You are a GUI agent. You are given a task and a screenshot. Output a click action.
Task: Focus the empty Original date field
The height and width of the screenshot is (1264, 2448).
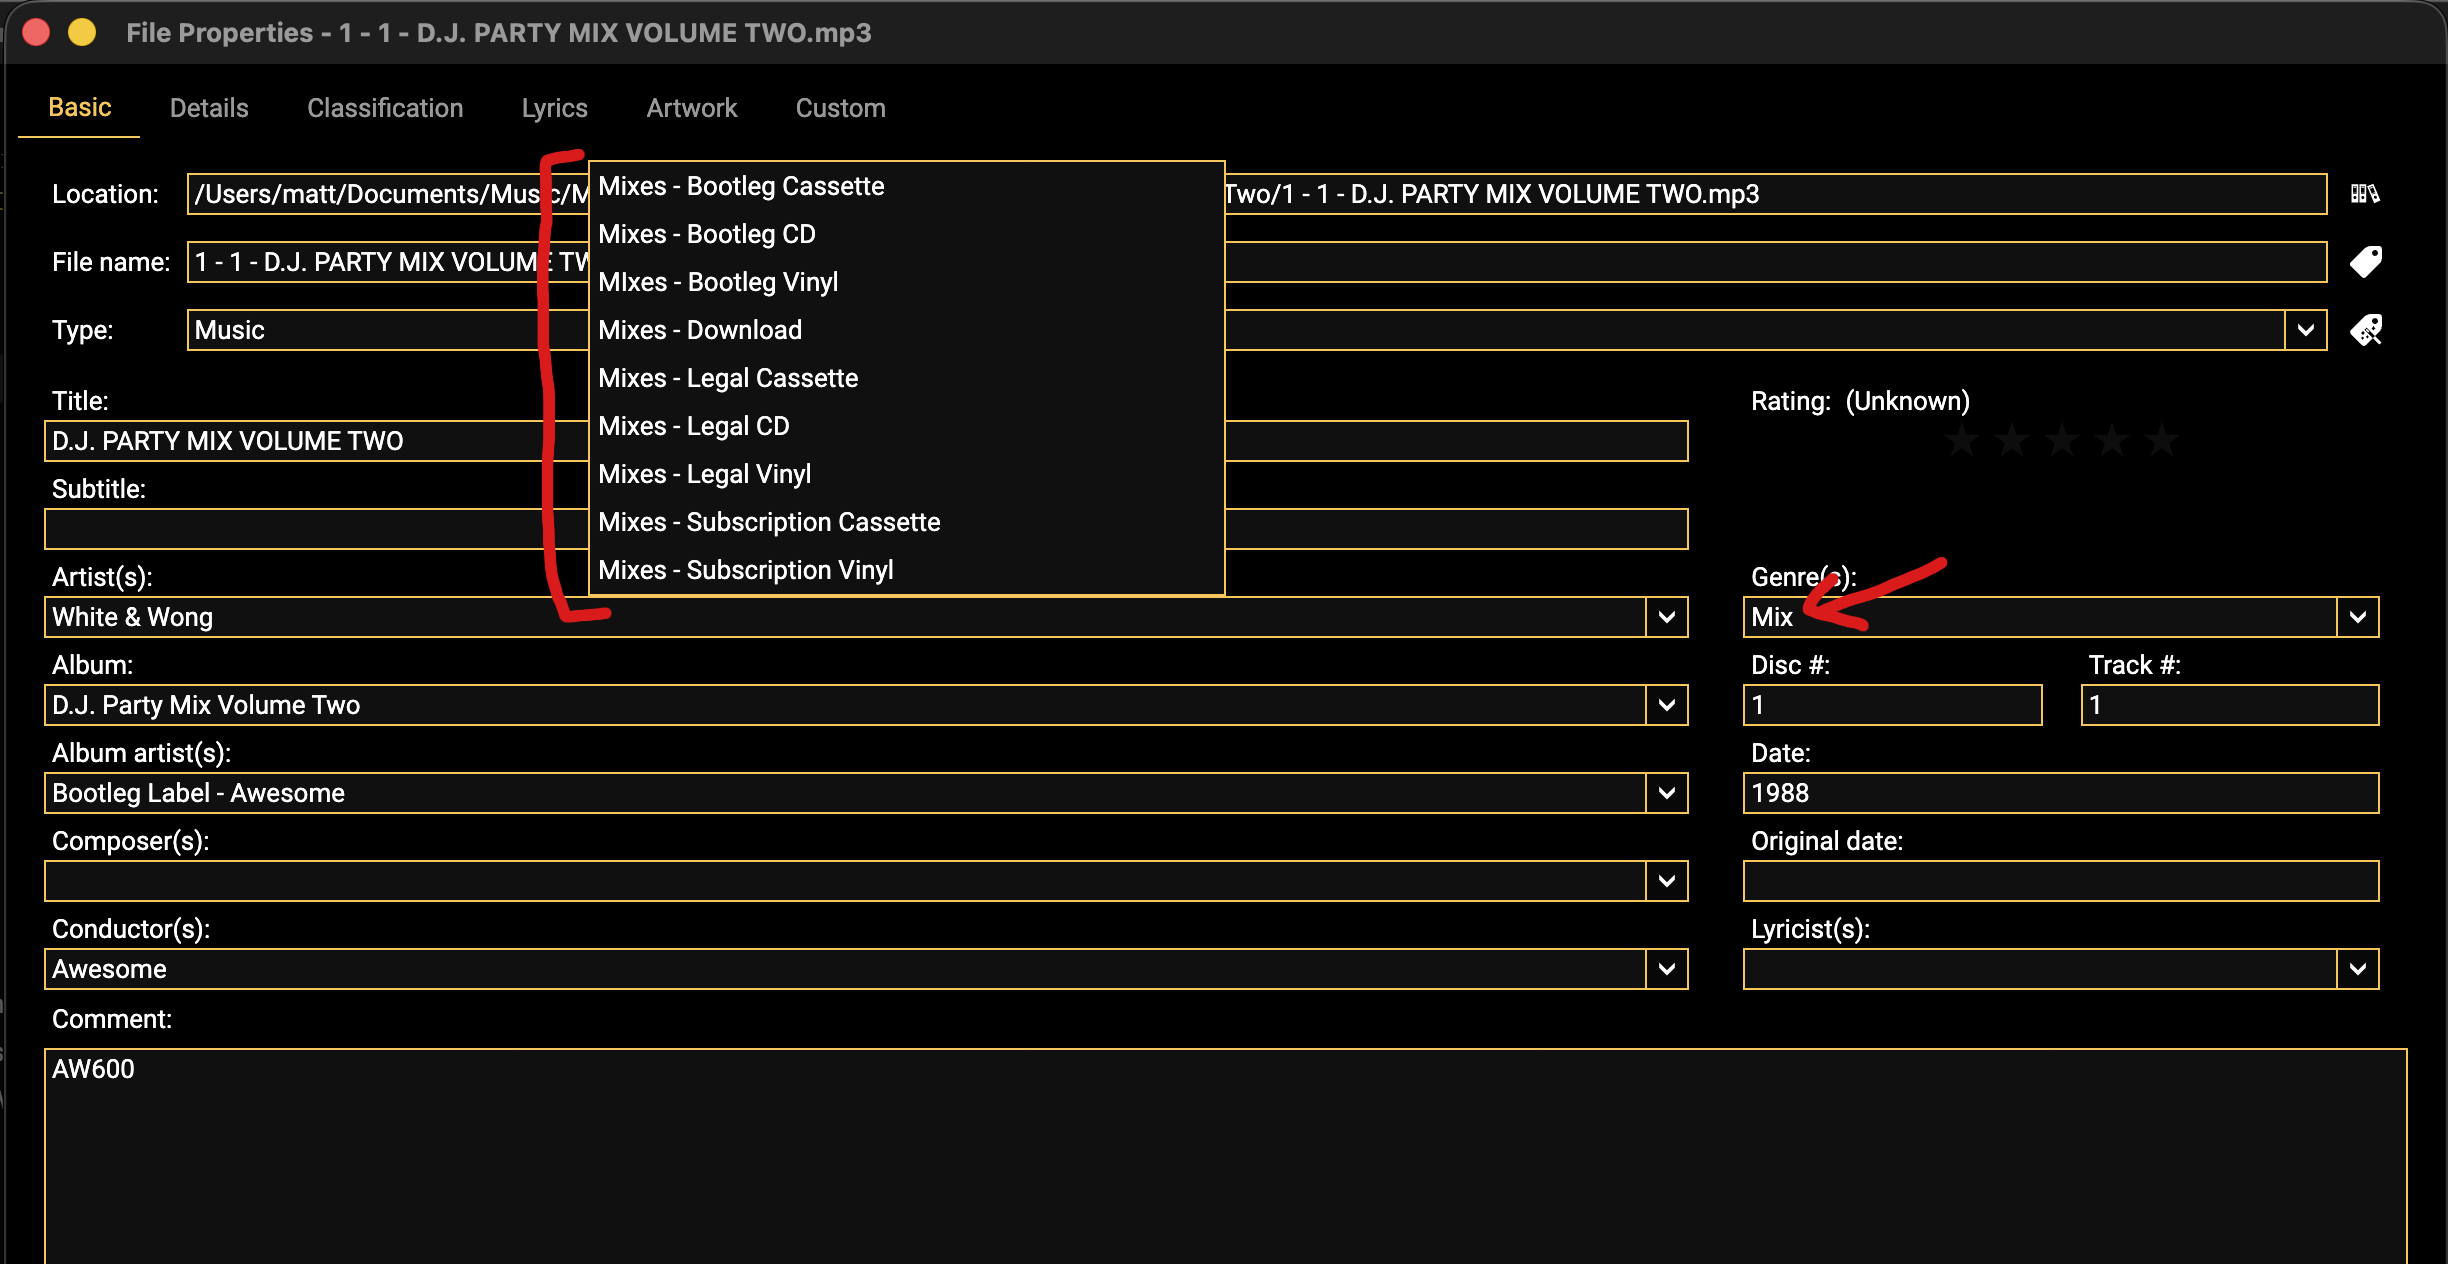[x=2061, y=881]
